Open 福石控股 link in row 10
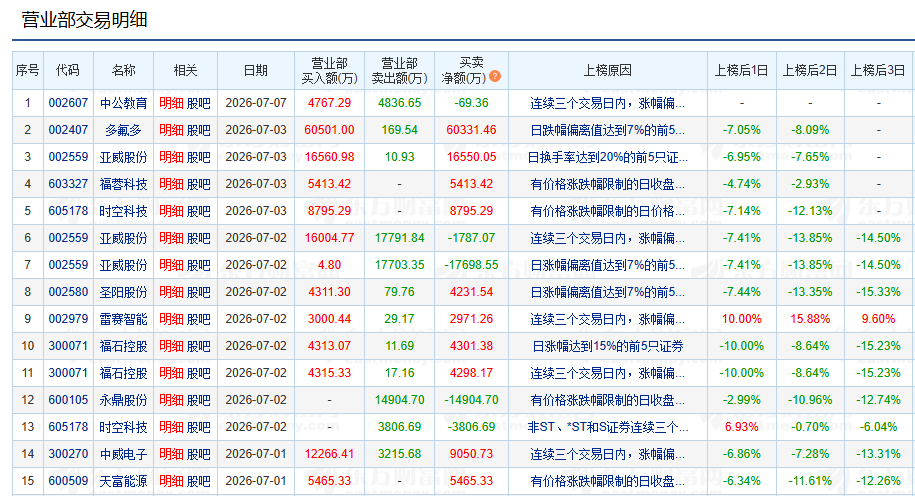Image resolution: width=915 pixels, height=496 pixels. [x=124, y=345]
